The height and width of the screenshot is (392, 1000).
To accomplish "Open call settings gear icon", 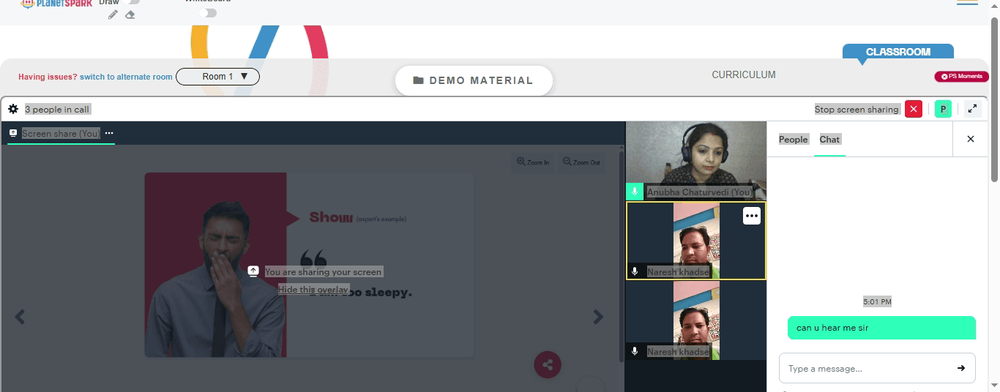I will point(13,109).
